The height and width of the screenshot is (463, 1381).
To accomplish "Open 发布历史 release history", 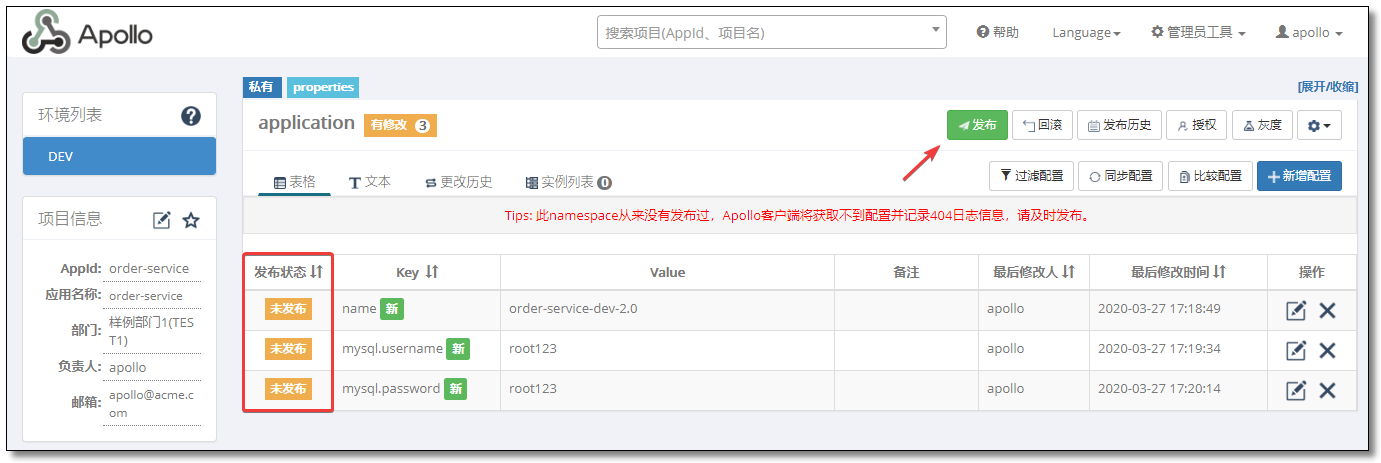I will pyautogui.click(x=1119, y=125).
